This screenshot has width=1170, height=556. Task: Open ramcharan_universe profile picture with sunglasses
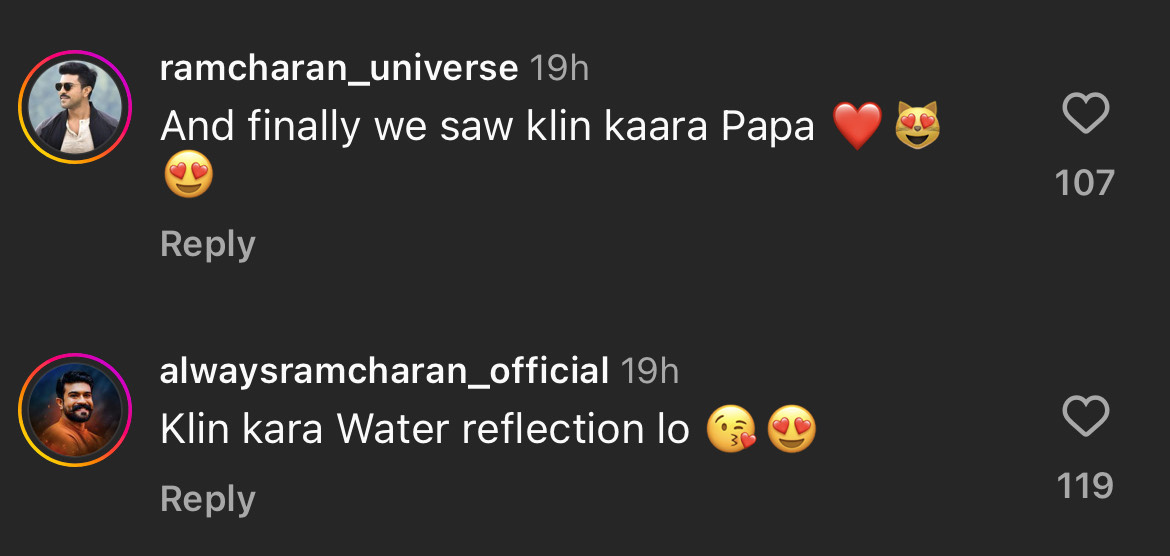(x=75, y=106)
